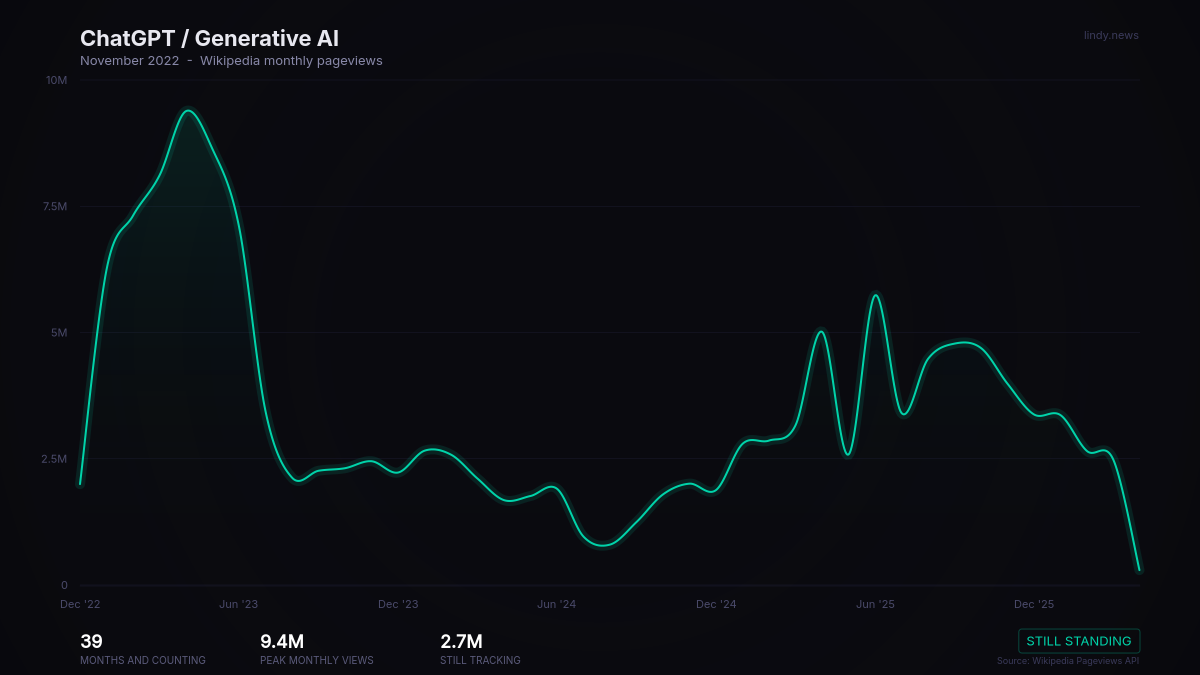Select the "PEAK MONTHLY VIEWS" caption
Image resolution: width=1200 pixels, height=675 pixels.
click(317, 660)
